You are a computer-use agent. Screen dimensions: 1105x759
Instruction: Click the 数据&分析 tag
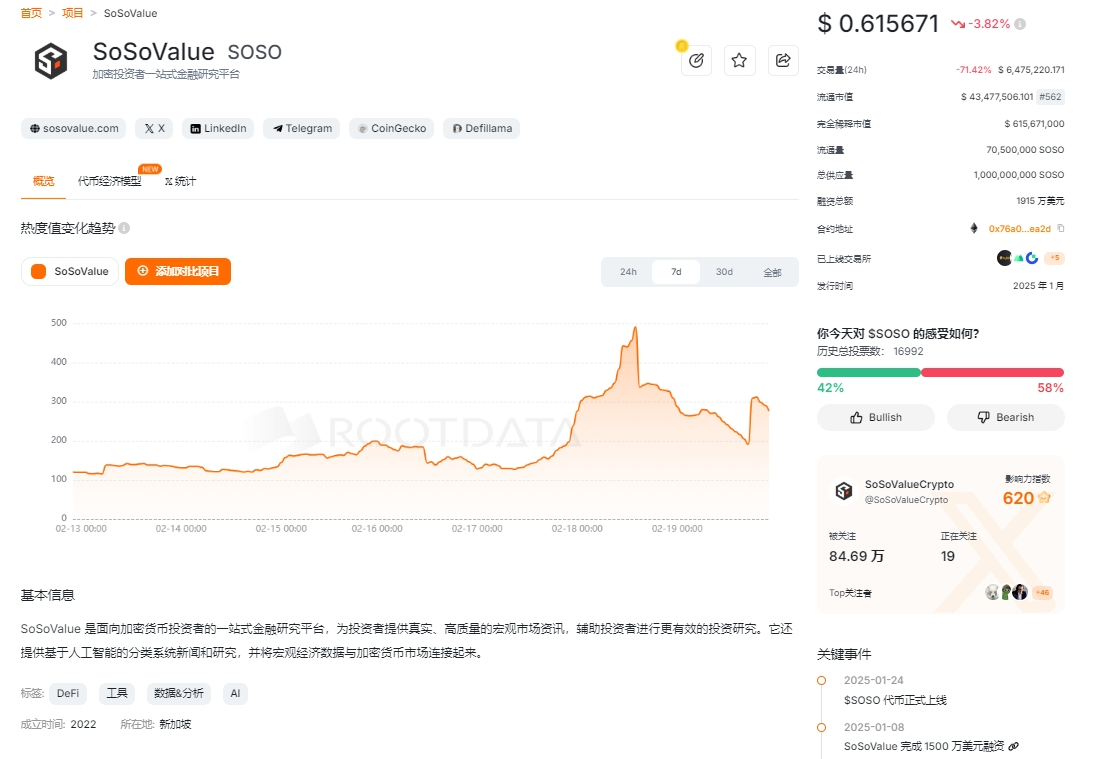[x=179, y=693]
